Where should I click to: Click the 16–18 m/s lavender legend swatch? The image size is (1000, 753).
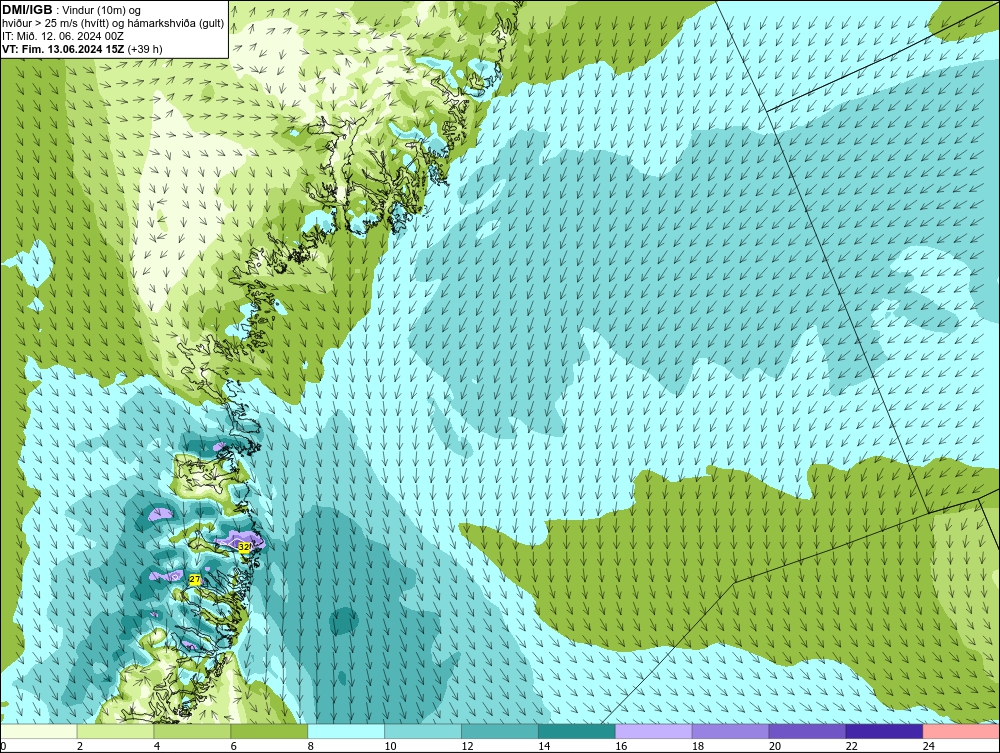tap(654, 731)
